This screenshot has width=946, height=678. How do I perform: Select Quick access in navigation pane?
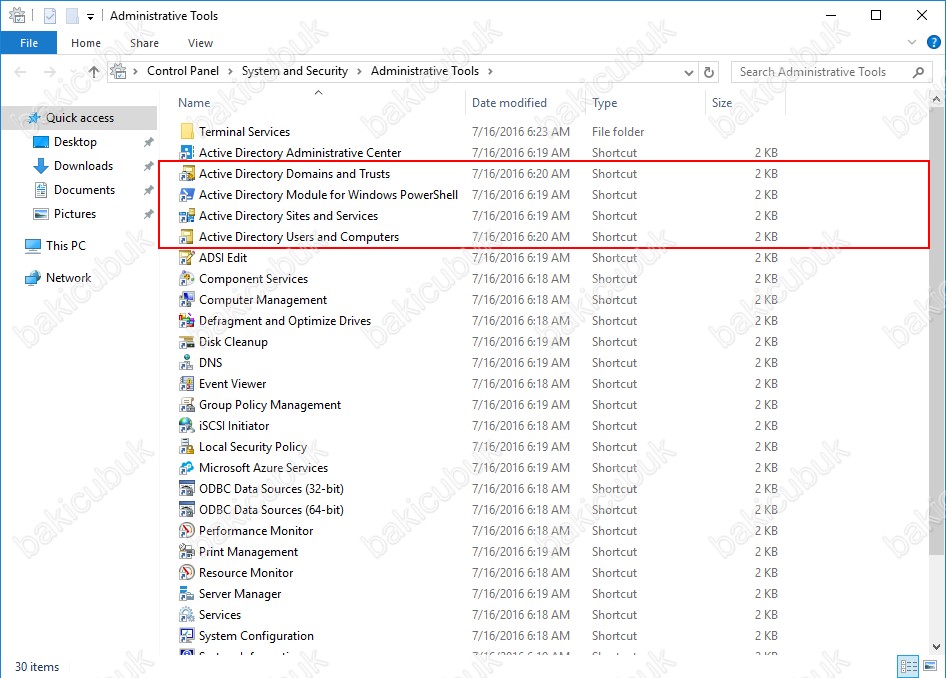(x=80, y=118)
